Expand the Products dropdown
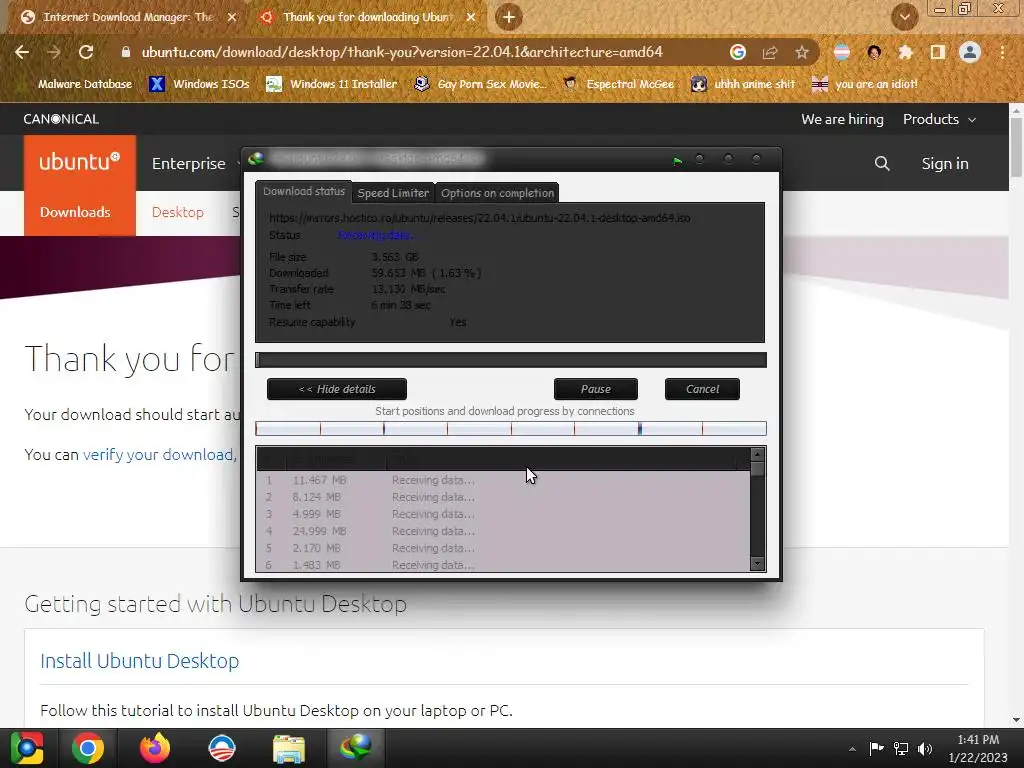The height and width of the screenshot is (768, 1024). [939, 119]
